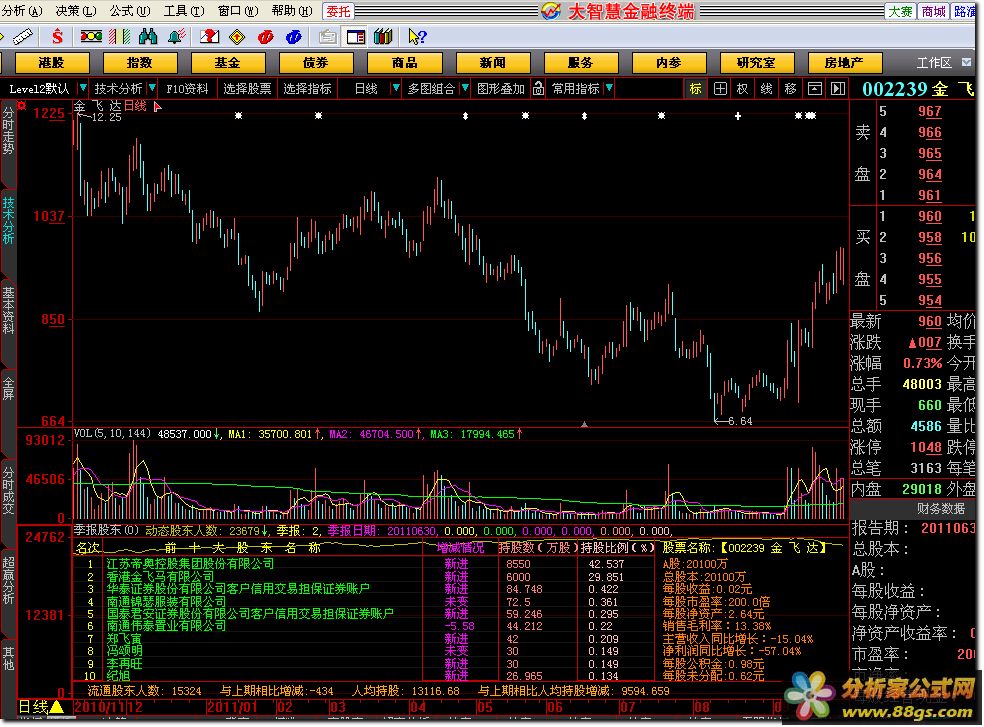Click the red-green striped bars icon
This screenshot has width=984, height=727.
[x=119, y=37]
